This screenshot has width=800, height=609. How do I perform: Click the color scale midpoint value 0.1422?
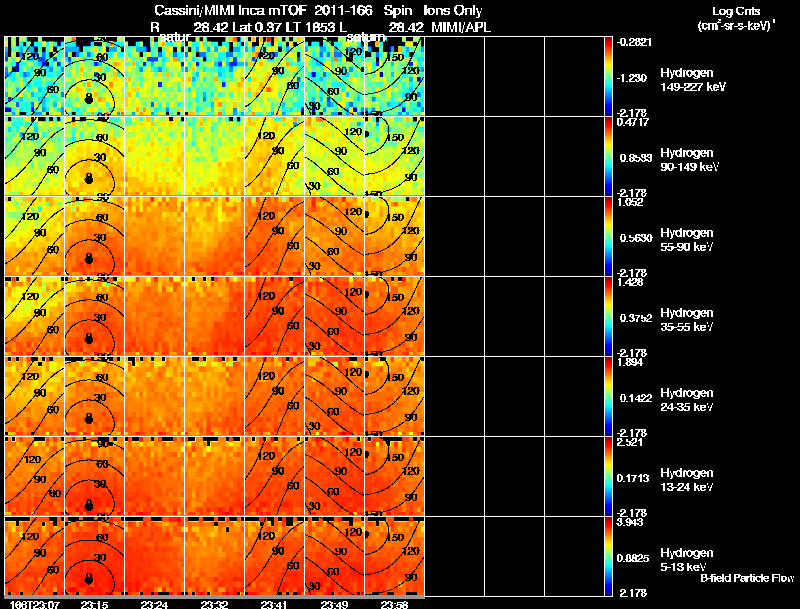(x=636, y=398)
